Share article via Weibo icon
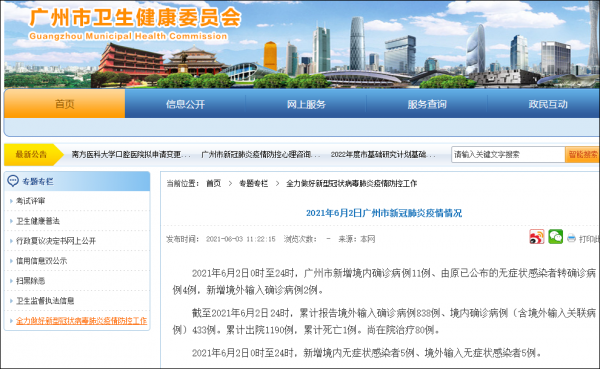The width and height of the screenshot is (600, 369). pyautogui.click(x=536, y=237)
